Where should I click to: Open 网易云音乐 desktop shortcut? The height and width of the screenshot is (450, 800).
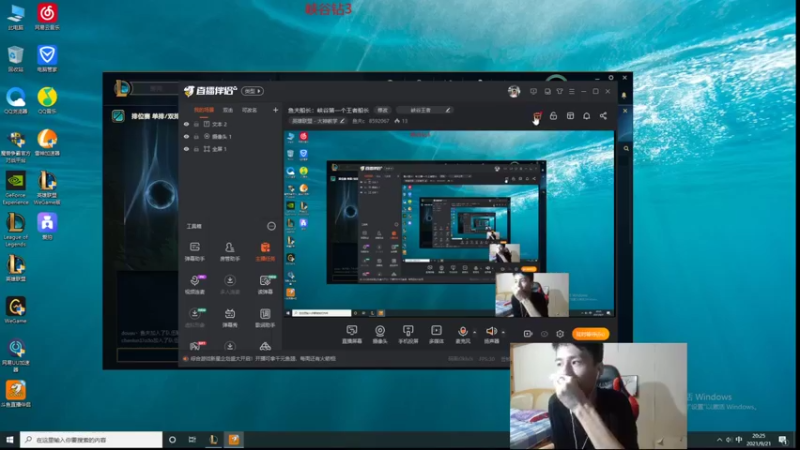(47, 17)
